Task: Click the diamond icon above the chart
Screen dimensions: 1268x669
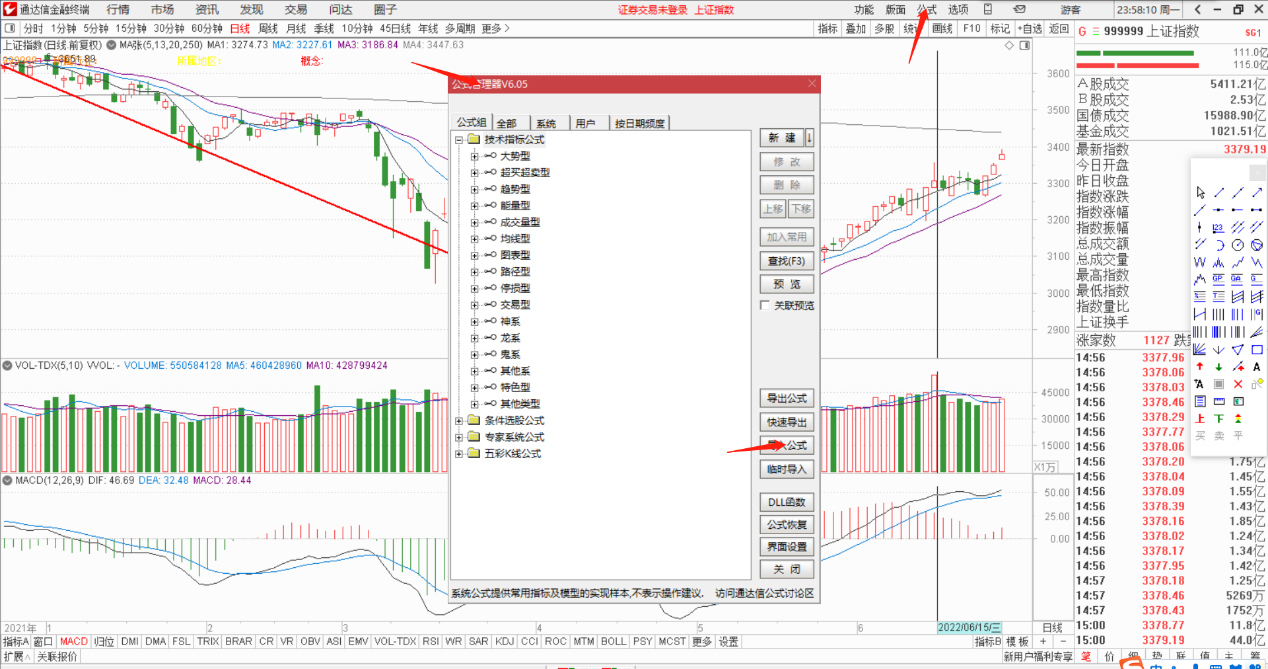Action: click(x=1009, y=45)
